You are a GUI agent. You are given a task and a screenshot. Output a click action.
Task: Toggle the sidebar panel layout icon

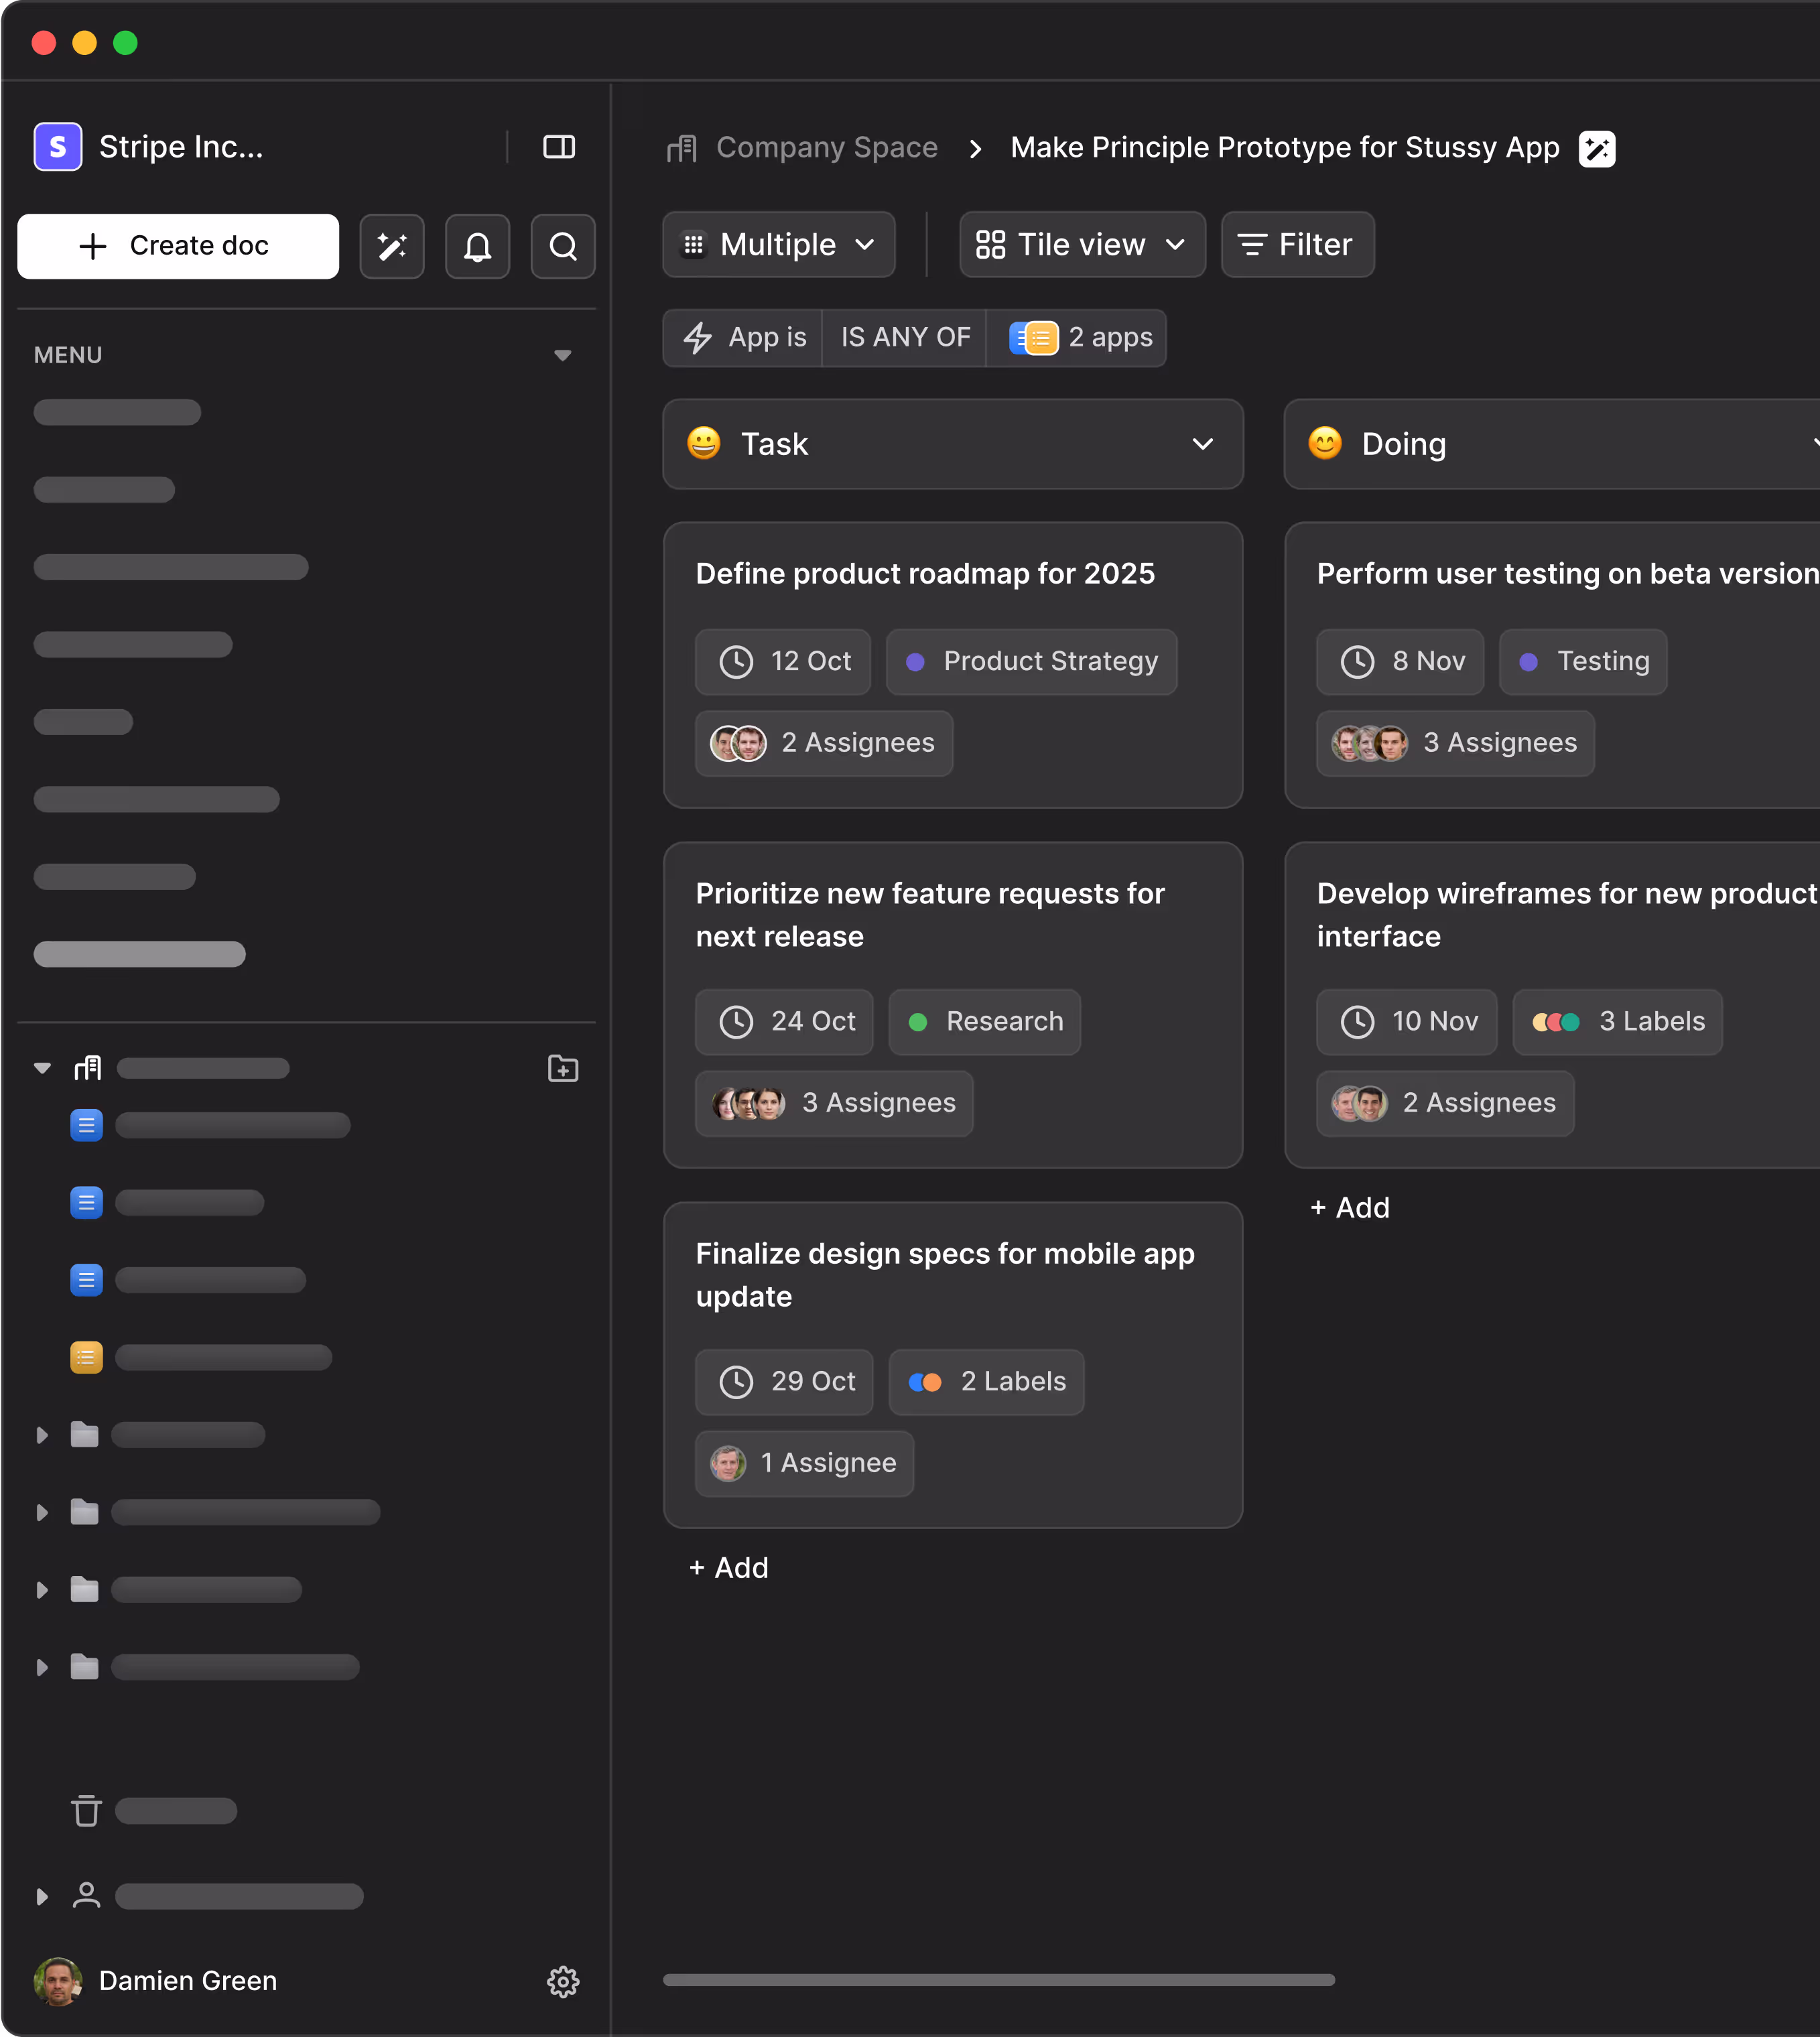[x=558, y=147]
